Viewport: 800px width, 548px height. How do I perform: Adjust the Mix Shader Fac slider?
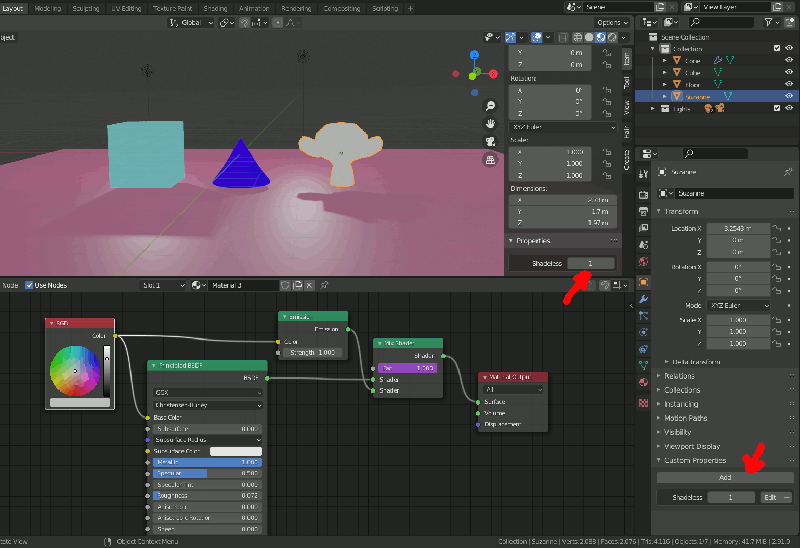407,368
